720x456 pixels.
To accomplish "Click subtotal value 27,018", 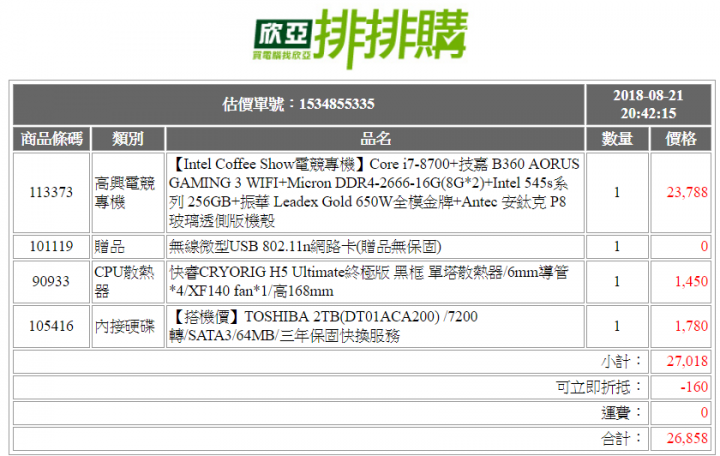I will pos(687,361).
